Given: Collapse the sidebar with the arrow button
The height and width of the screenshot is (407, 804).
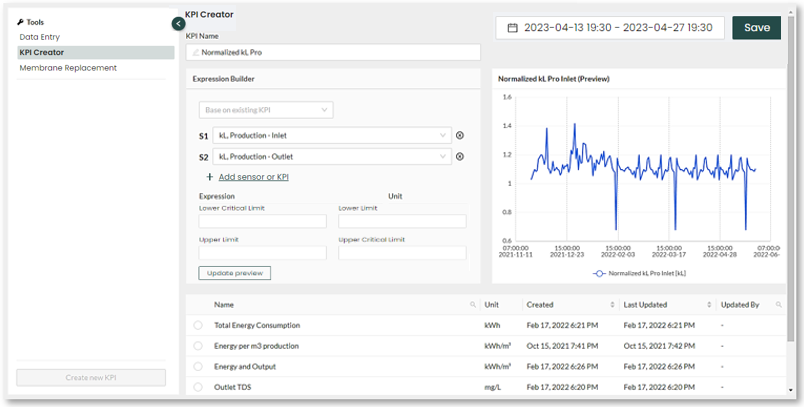Looking at the screenshot, I should (x=178, y=23).
